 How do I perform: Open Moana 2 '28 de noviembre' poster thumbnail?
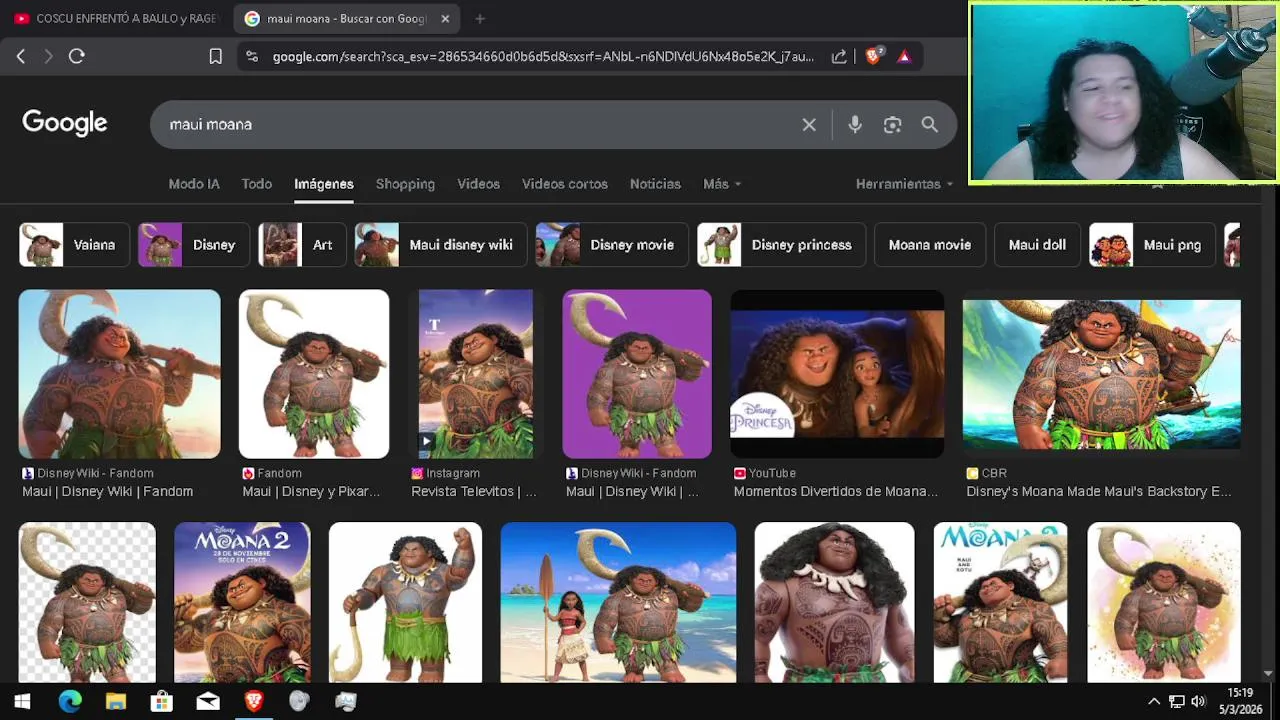point(242,603)
